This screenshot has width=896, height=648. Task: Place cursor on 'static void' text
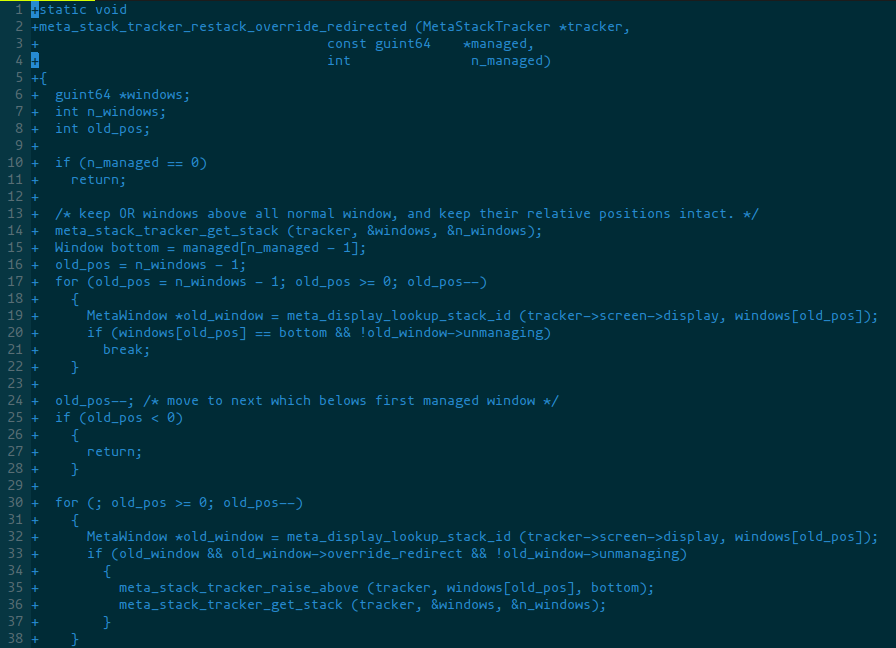click(x=83, y=10)
